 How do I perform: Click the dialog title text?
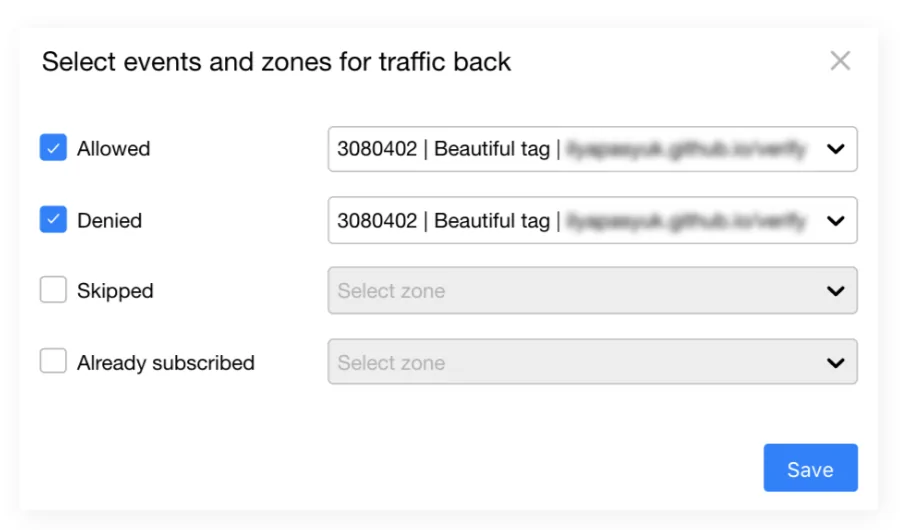(276, 62)
